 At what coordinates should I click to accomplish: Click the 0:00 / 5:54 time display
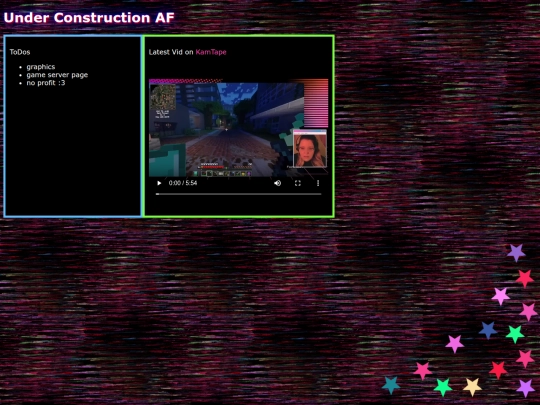(183, 183)
